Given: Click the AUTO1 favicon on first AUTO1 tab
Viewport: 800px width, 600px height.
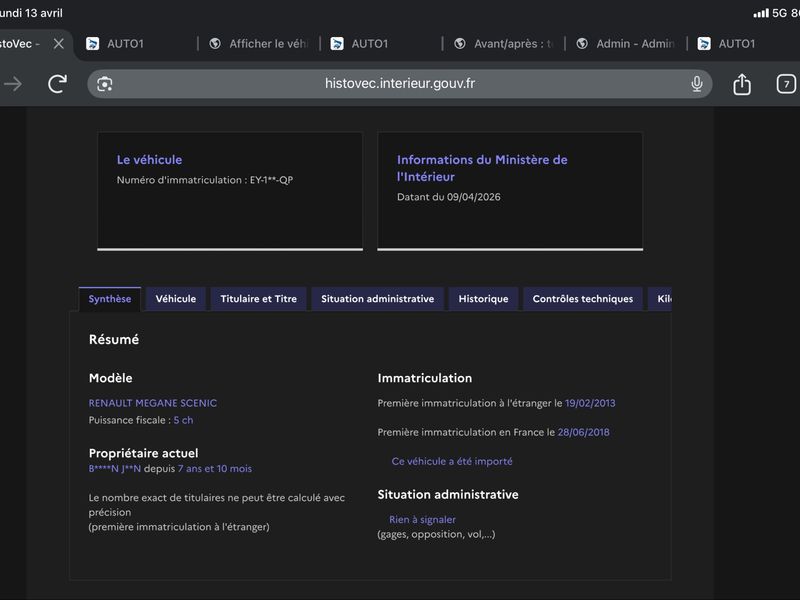Looking at the screenshot, I should coord(92,44).
